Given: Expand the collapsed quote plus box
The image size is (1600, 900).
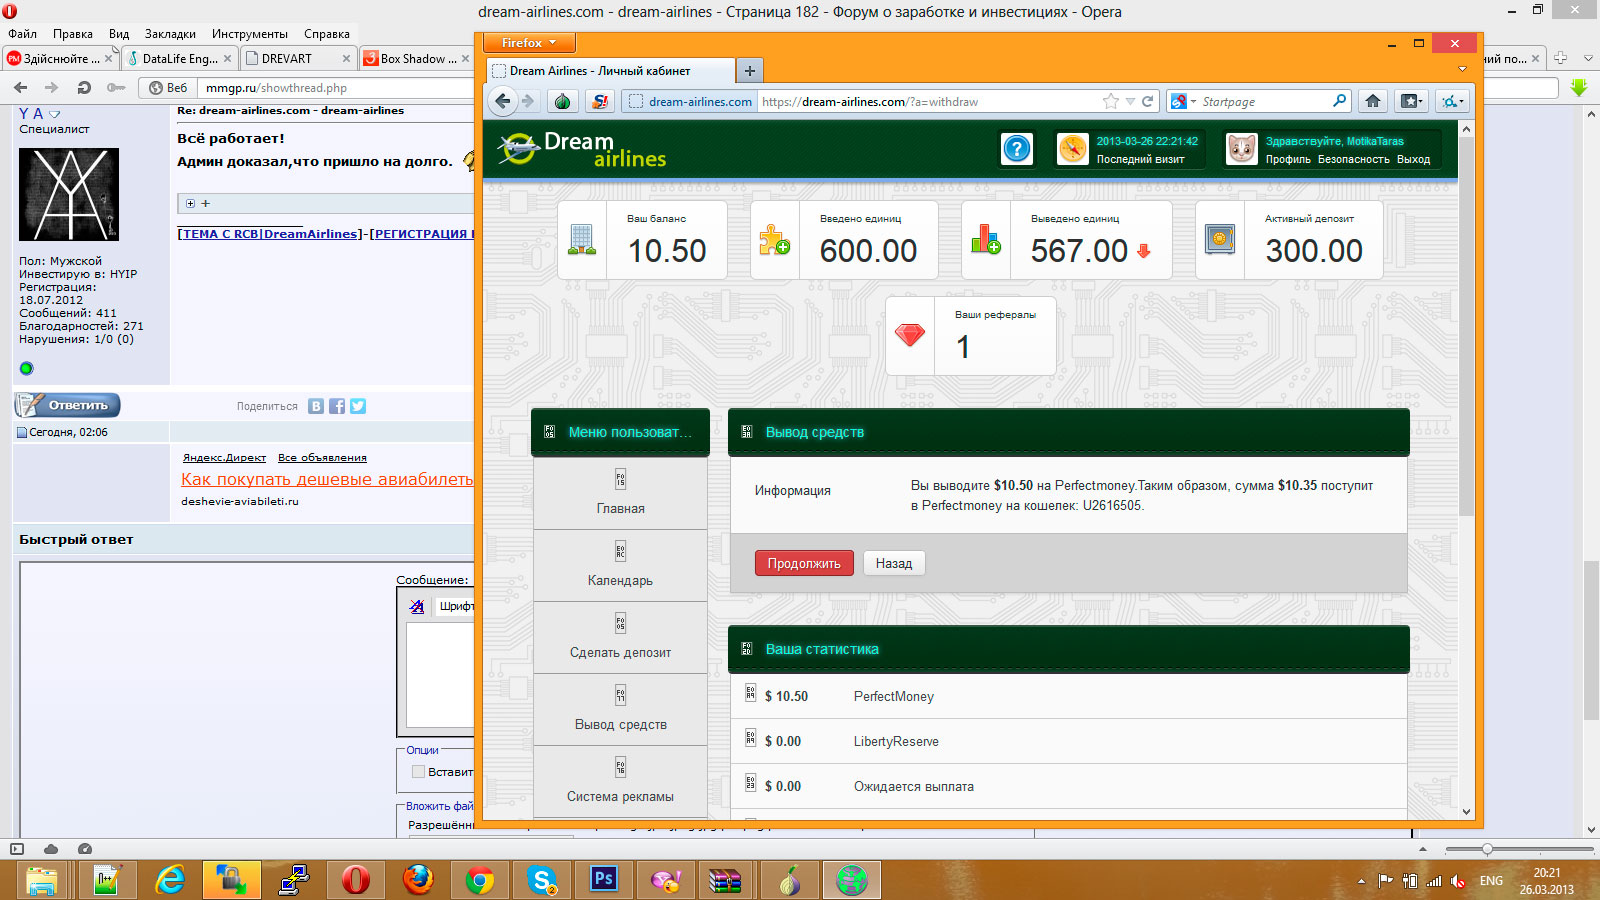Looking at the screenshot, I should (x=191, y=203).
